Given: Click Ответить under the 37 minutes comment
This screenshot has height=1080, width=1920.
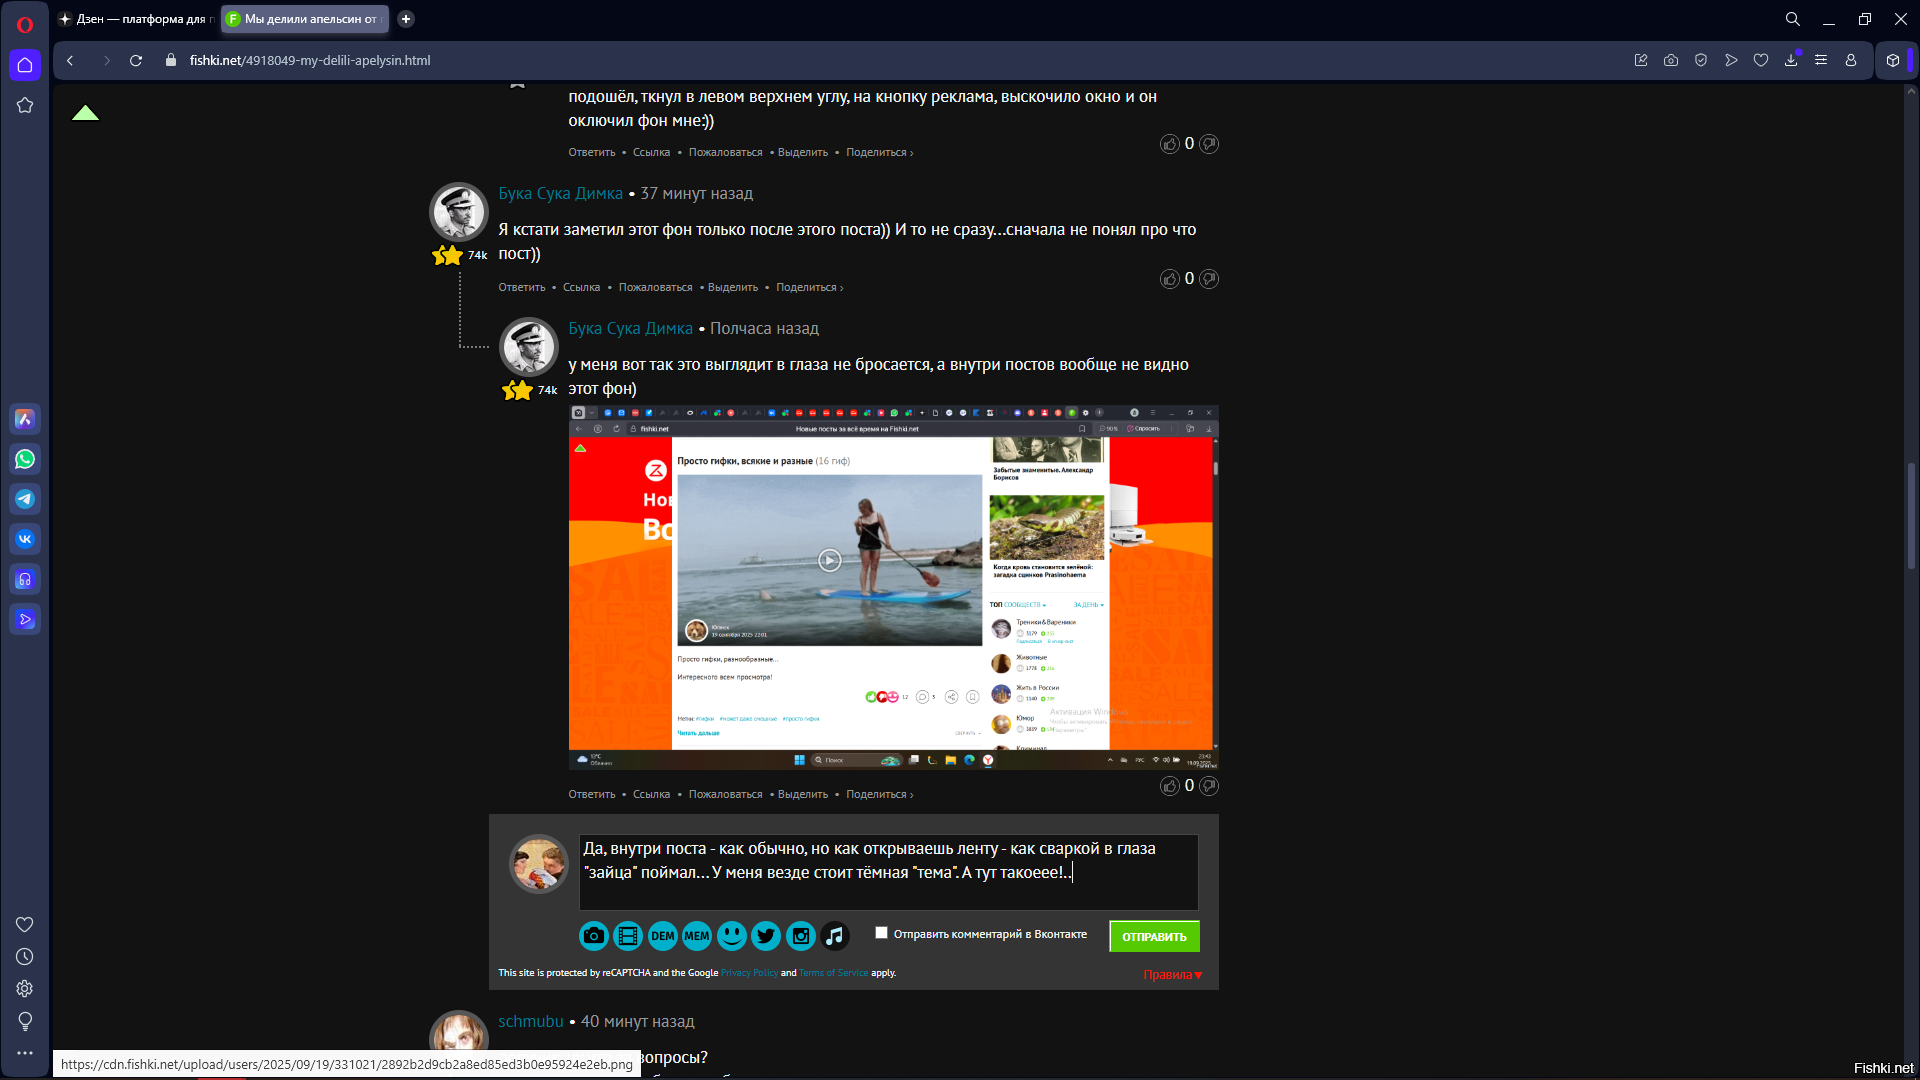Looking at the screenshot, I should coord(522,288).
